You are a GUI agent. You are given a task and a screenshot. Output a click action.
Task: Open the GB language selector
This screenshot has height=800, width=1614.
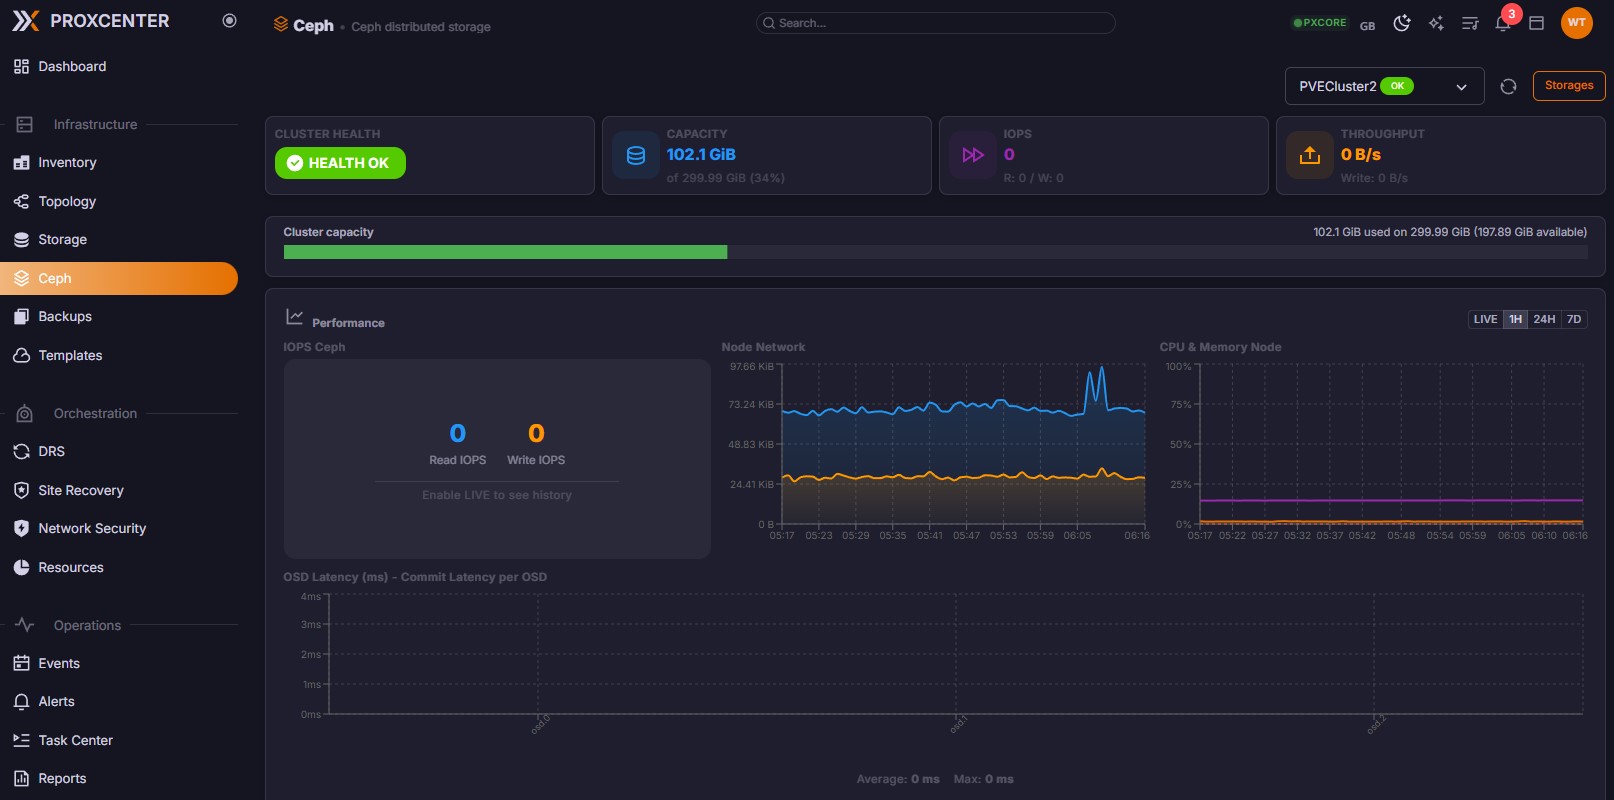[1367, 25]
